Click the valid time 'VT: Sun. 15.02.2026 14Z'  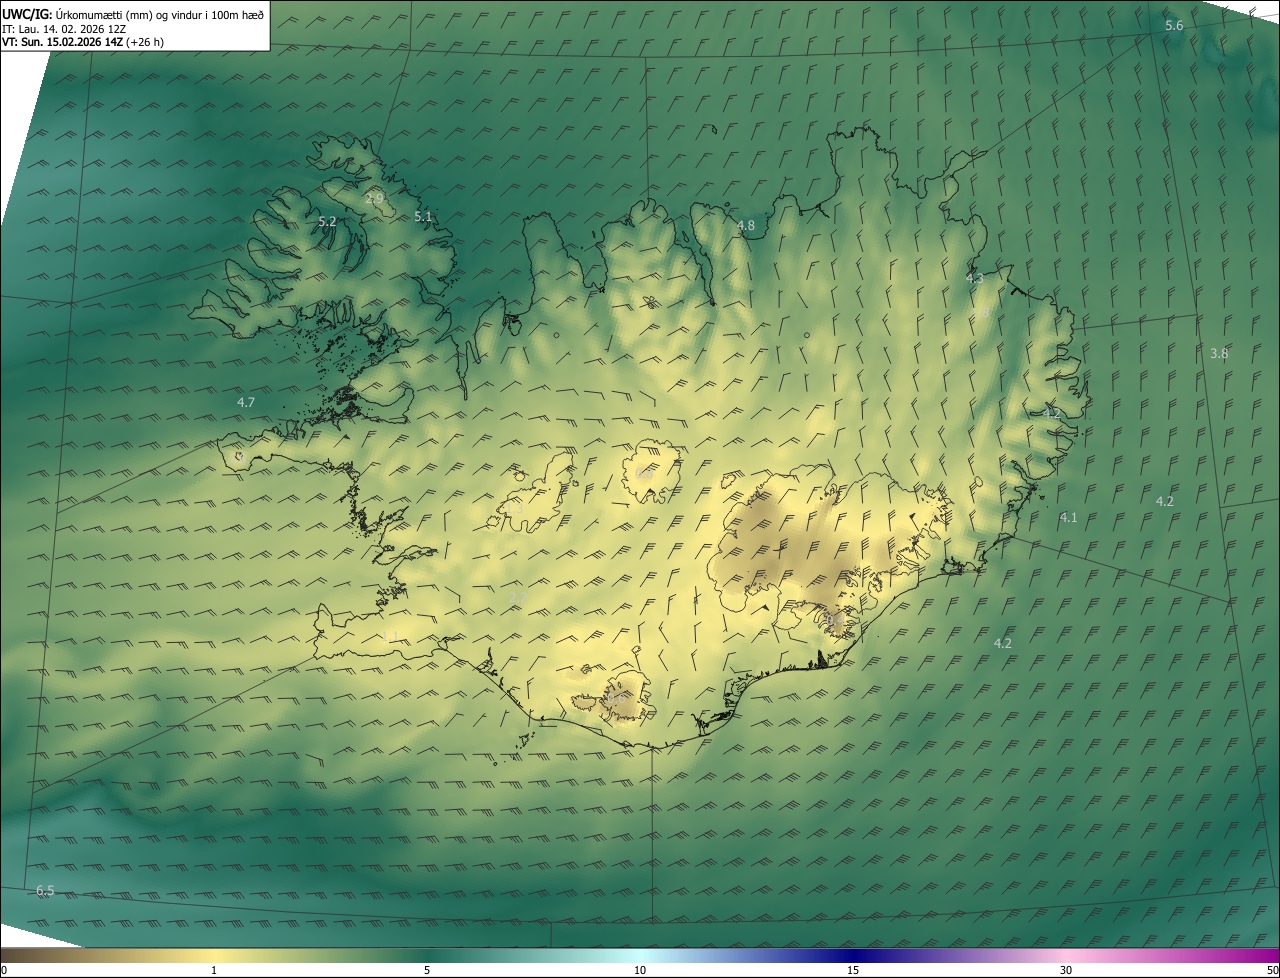pos(63,42)
